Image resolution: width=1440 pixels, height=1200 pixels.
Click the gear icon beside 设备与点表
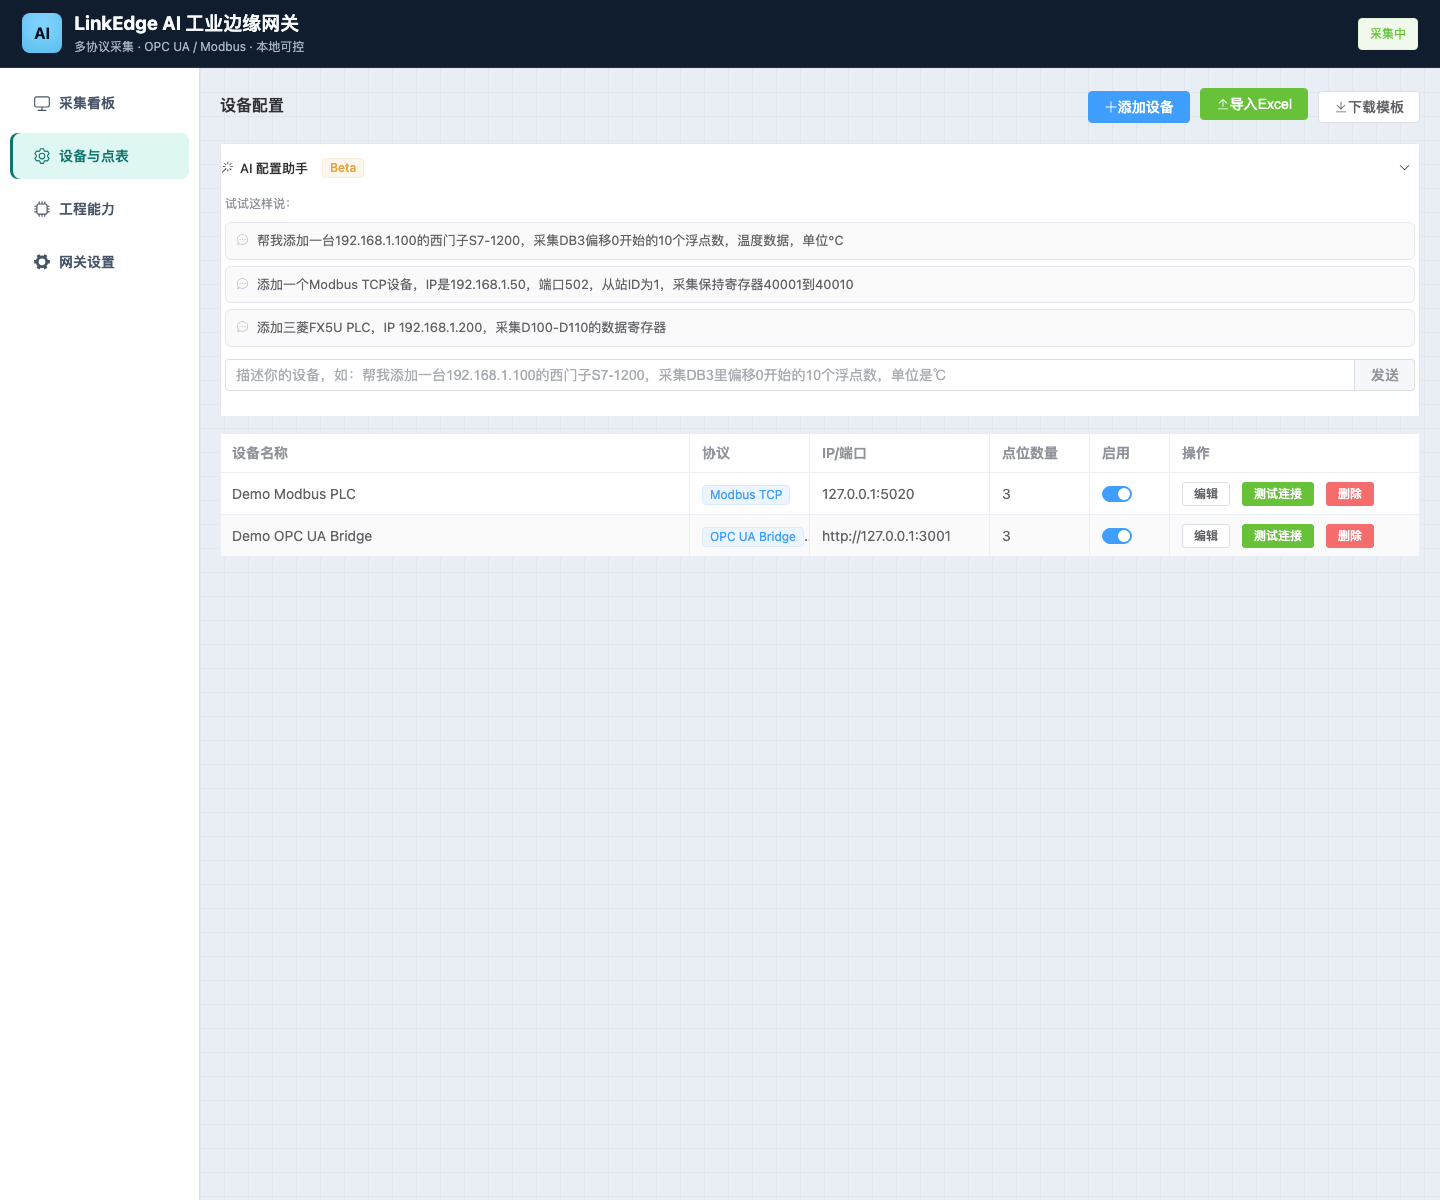pyautogui.click(x=42, y=156)
